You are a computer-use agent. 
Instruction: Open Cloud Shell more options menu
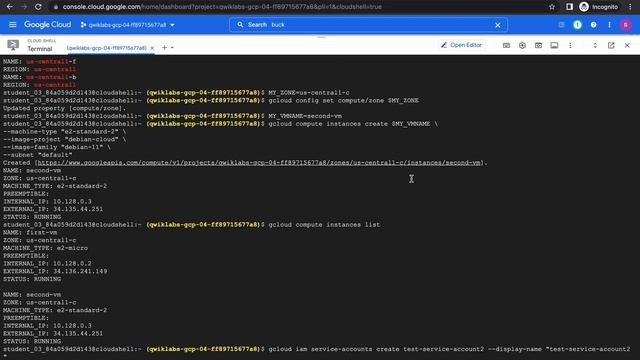click(570, 45)
